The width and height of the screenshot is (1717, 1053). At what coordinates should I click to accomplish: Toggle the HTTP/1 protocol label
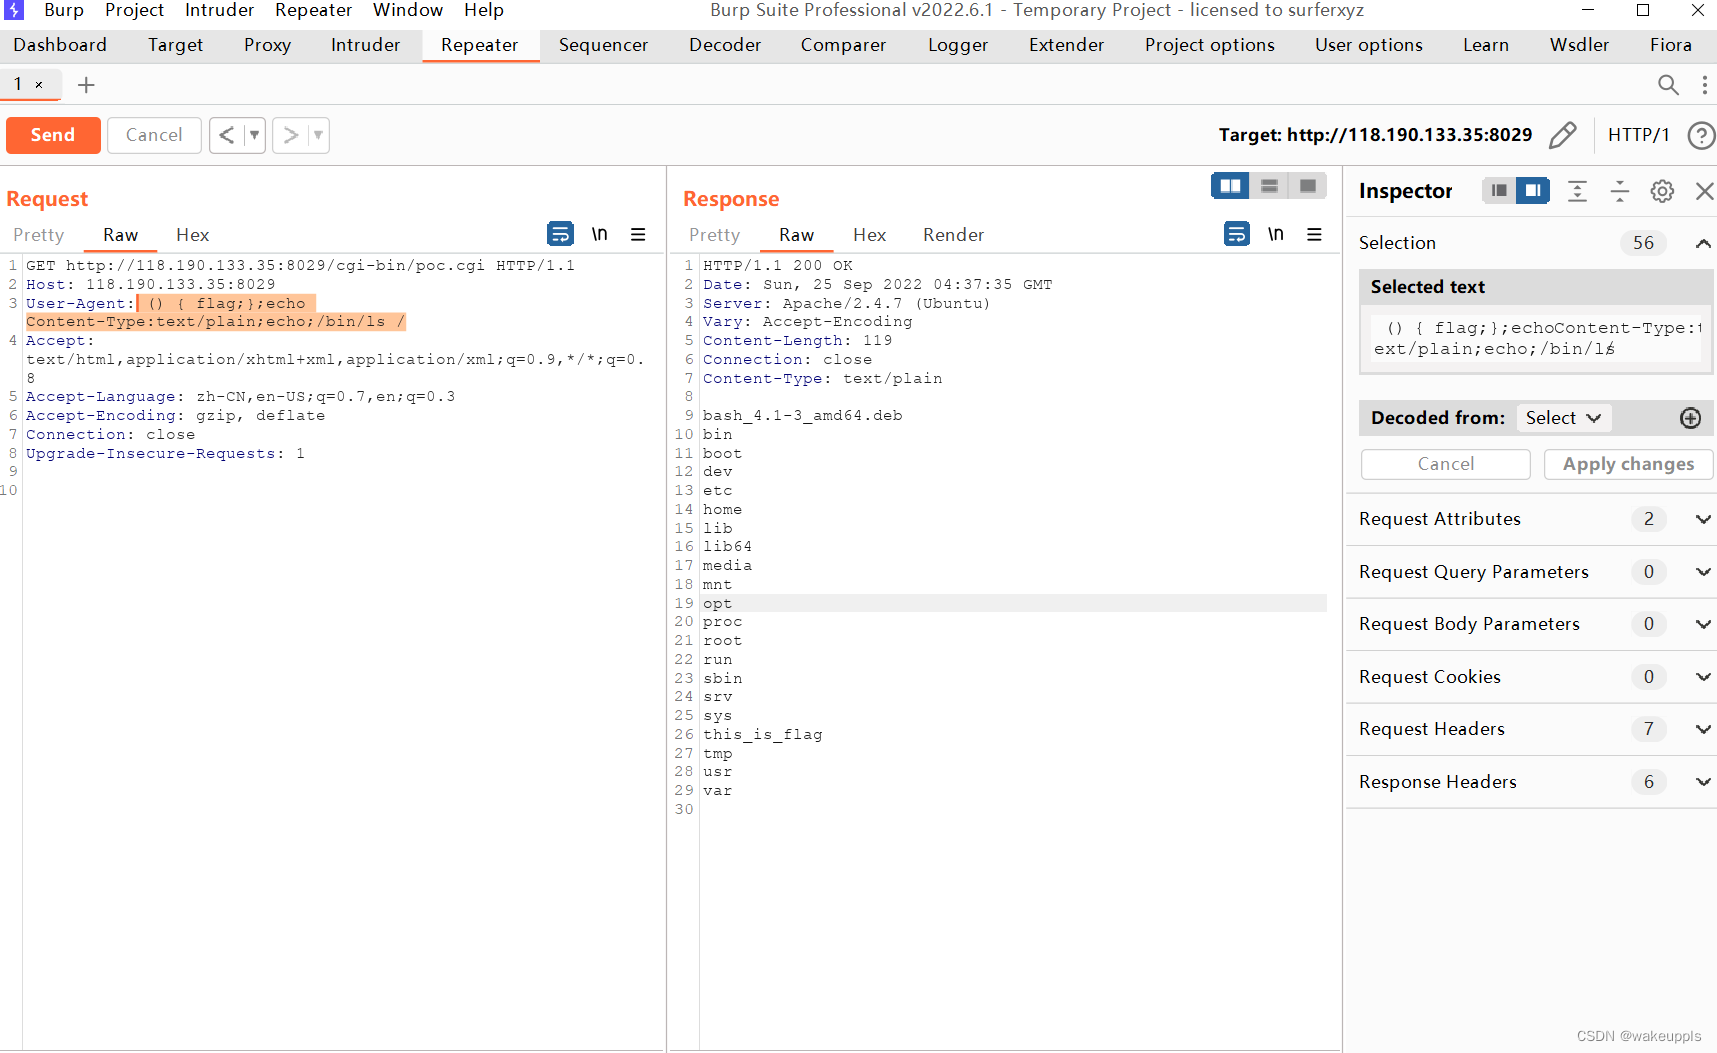(1638, 135)
